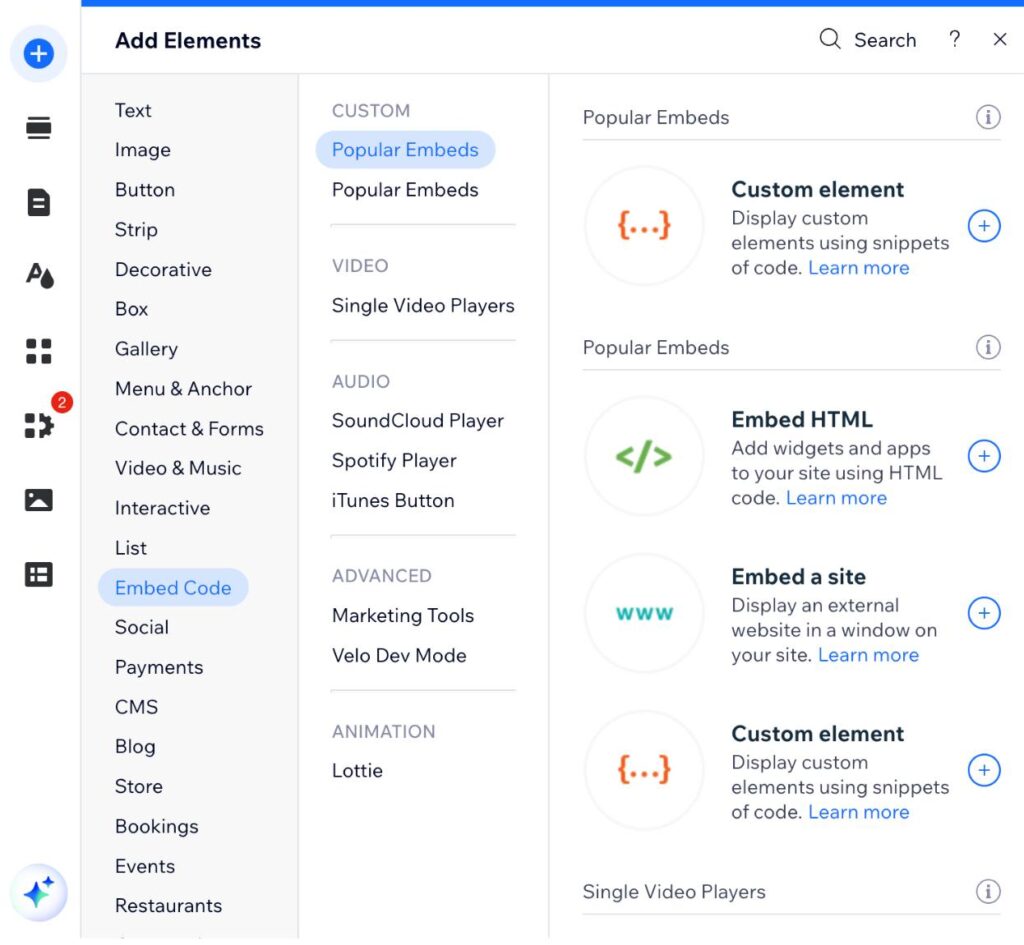Click the Popular Embeds info icon
The width and height of the screenshot is (1024, 945).
click(988, 117)
